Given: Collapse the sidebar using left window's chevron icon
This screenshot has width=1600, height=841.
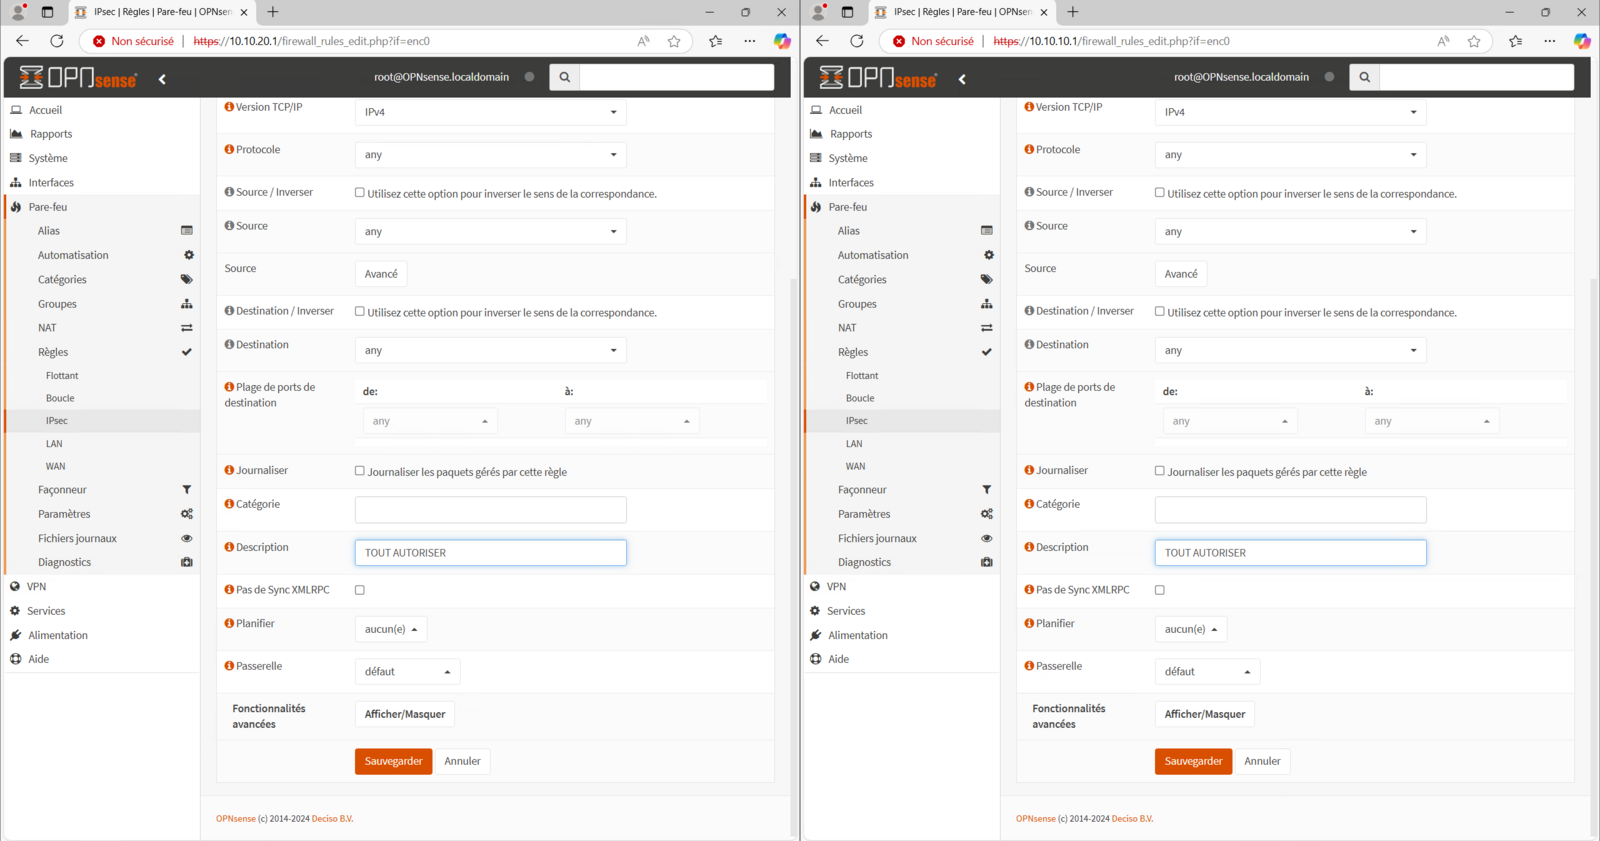Looking at the screenshot, I should click(x=162, y=79).
